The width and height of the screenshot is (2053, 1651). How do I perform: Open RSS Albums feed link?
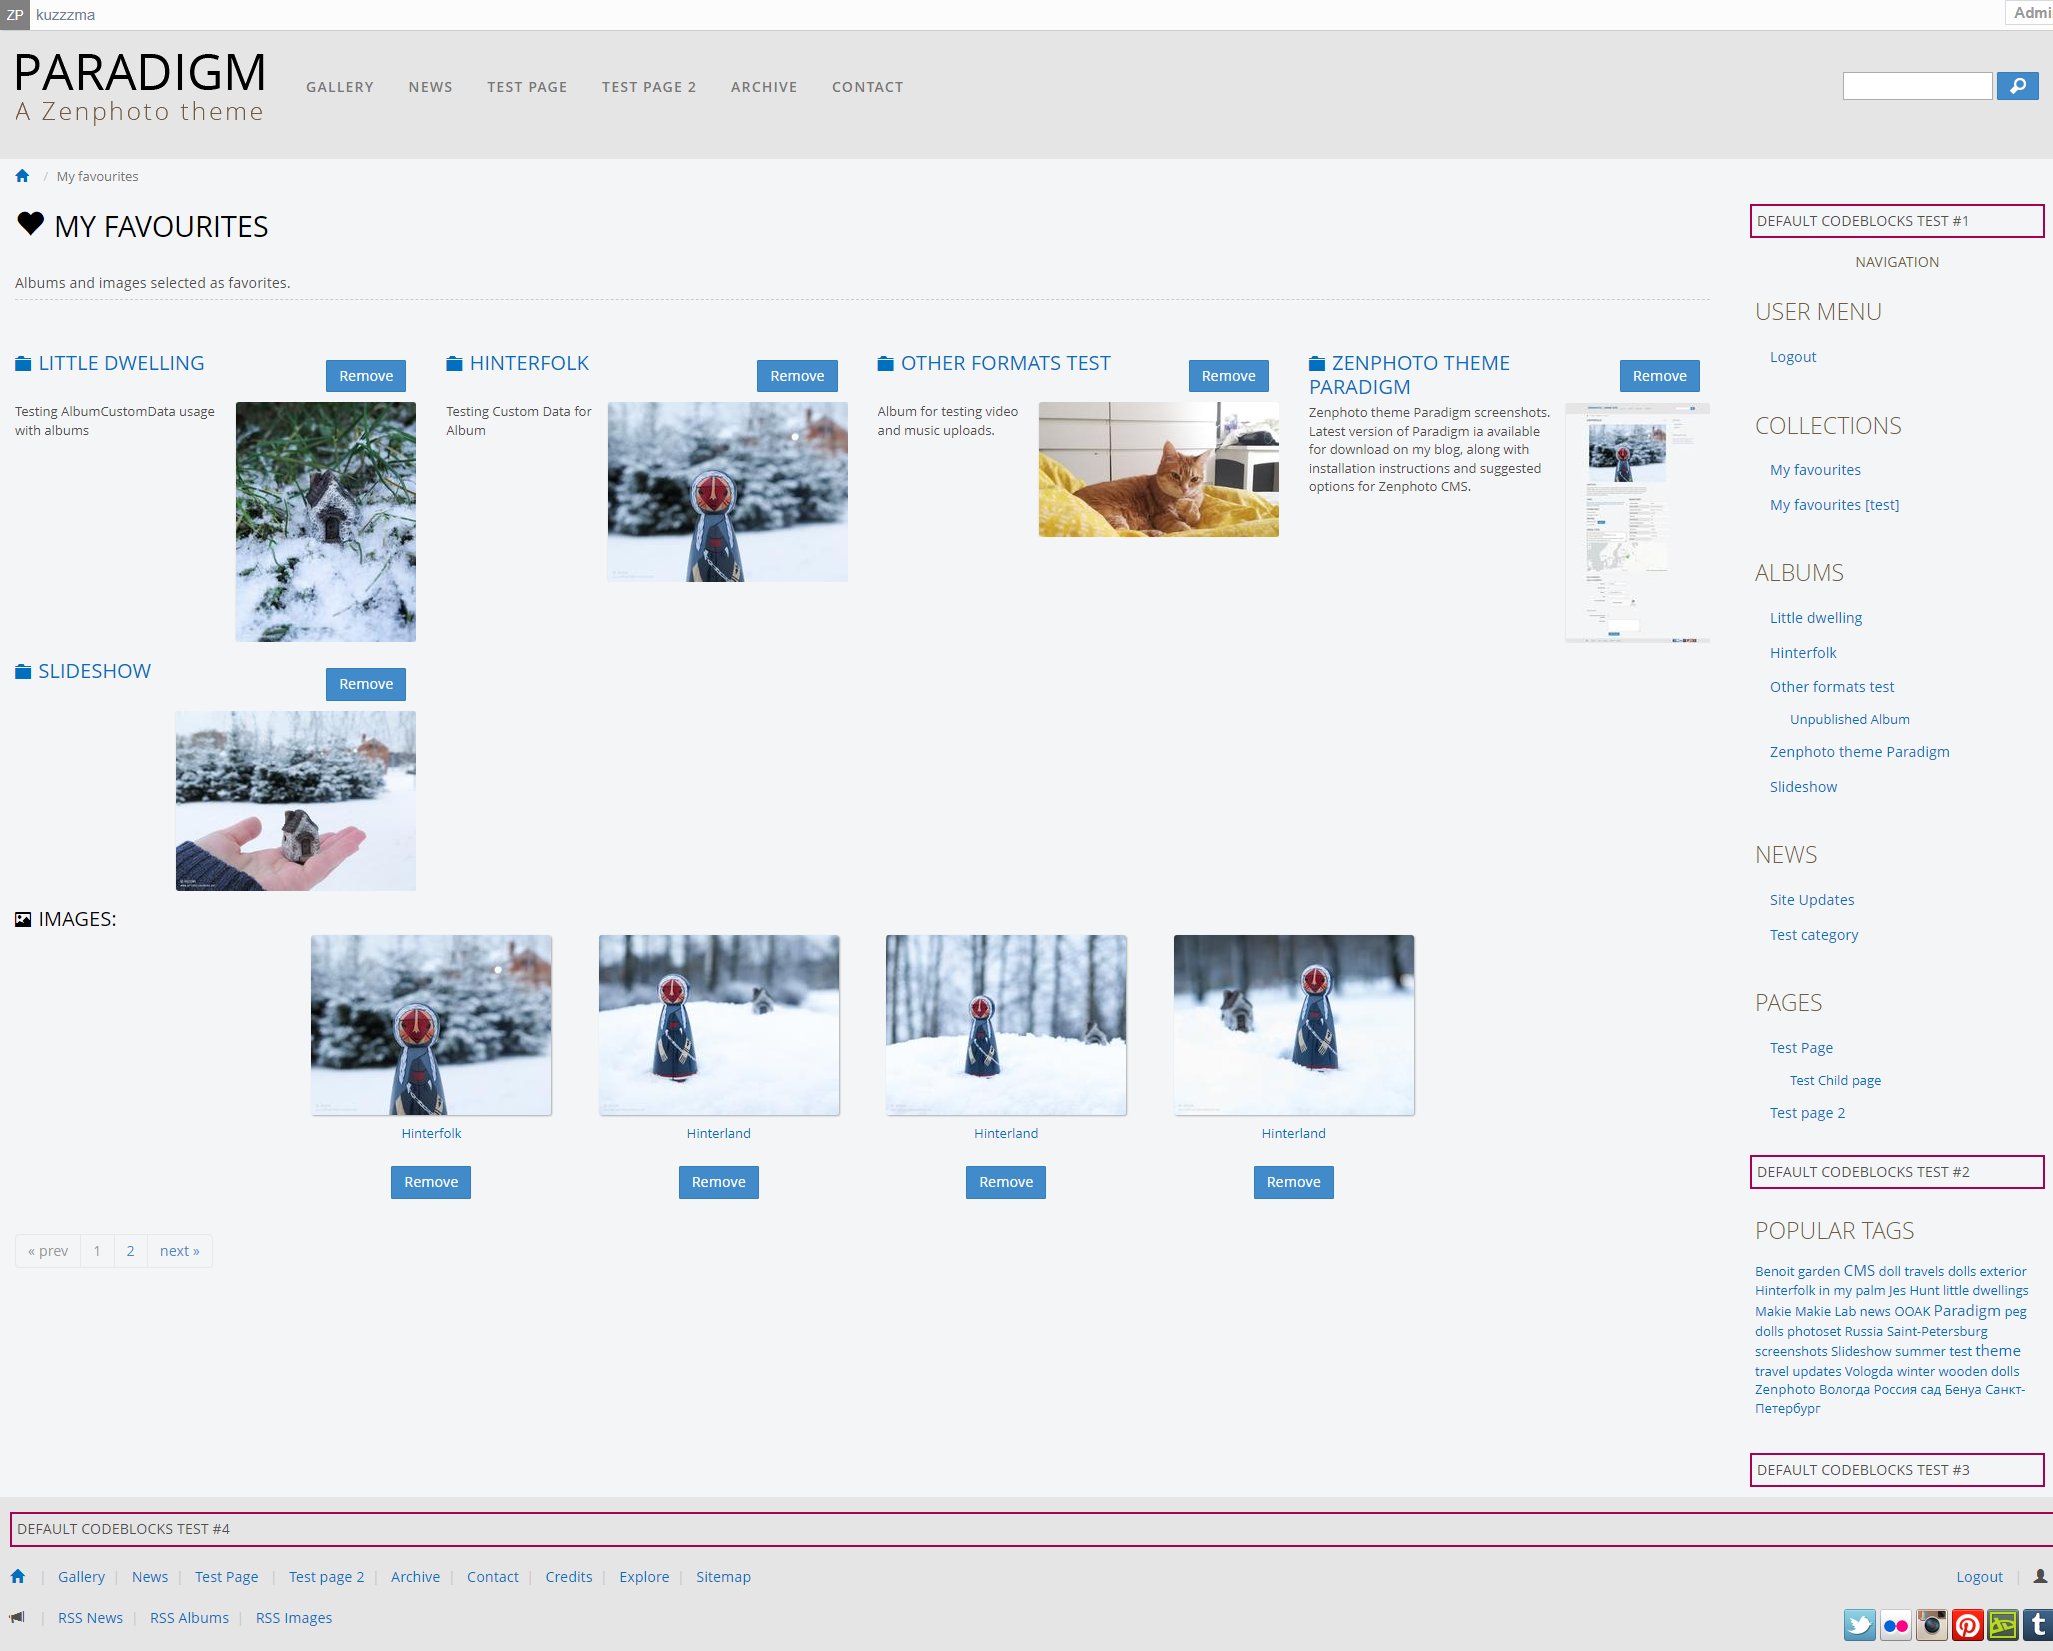pos(189,1618)
